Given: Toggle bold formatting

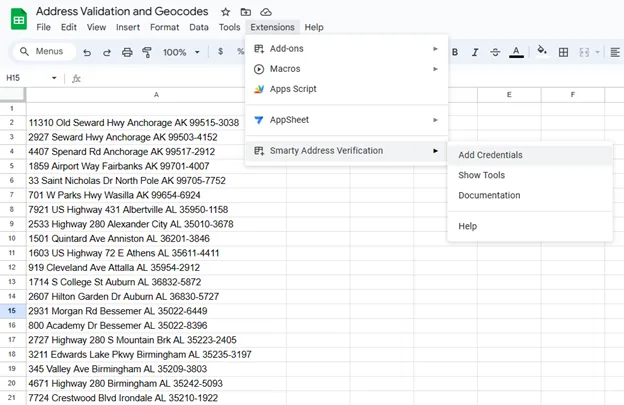Looking at the screenshot, I should point(455,52).
